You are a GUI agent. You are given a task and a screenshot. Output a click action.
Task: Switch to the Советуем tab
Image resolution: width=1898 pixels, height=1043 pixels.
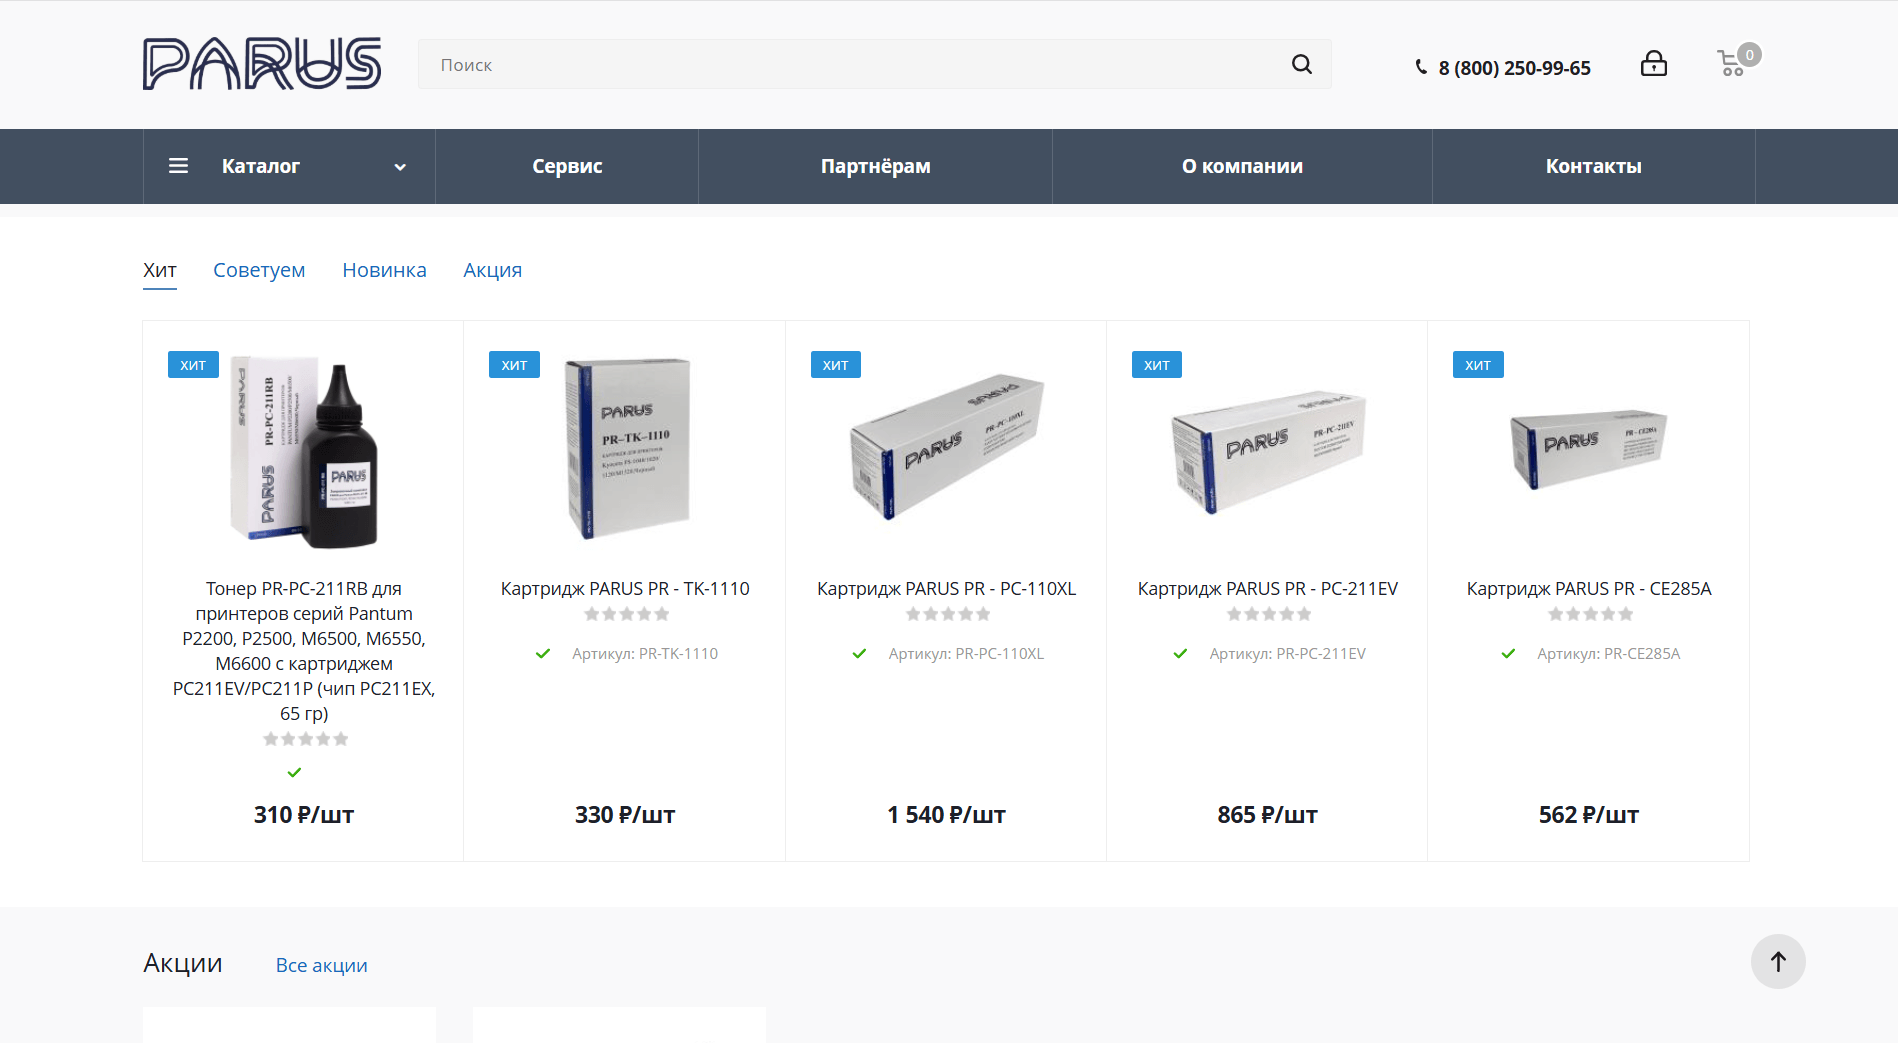click(x=259, y=270)
